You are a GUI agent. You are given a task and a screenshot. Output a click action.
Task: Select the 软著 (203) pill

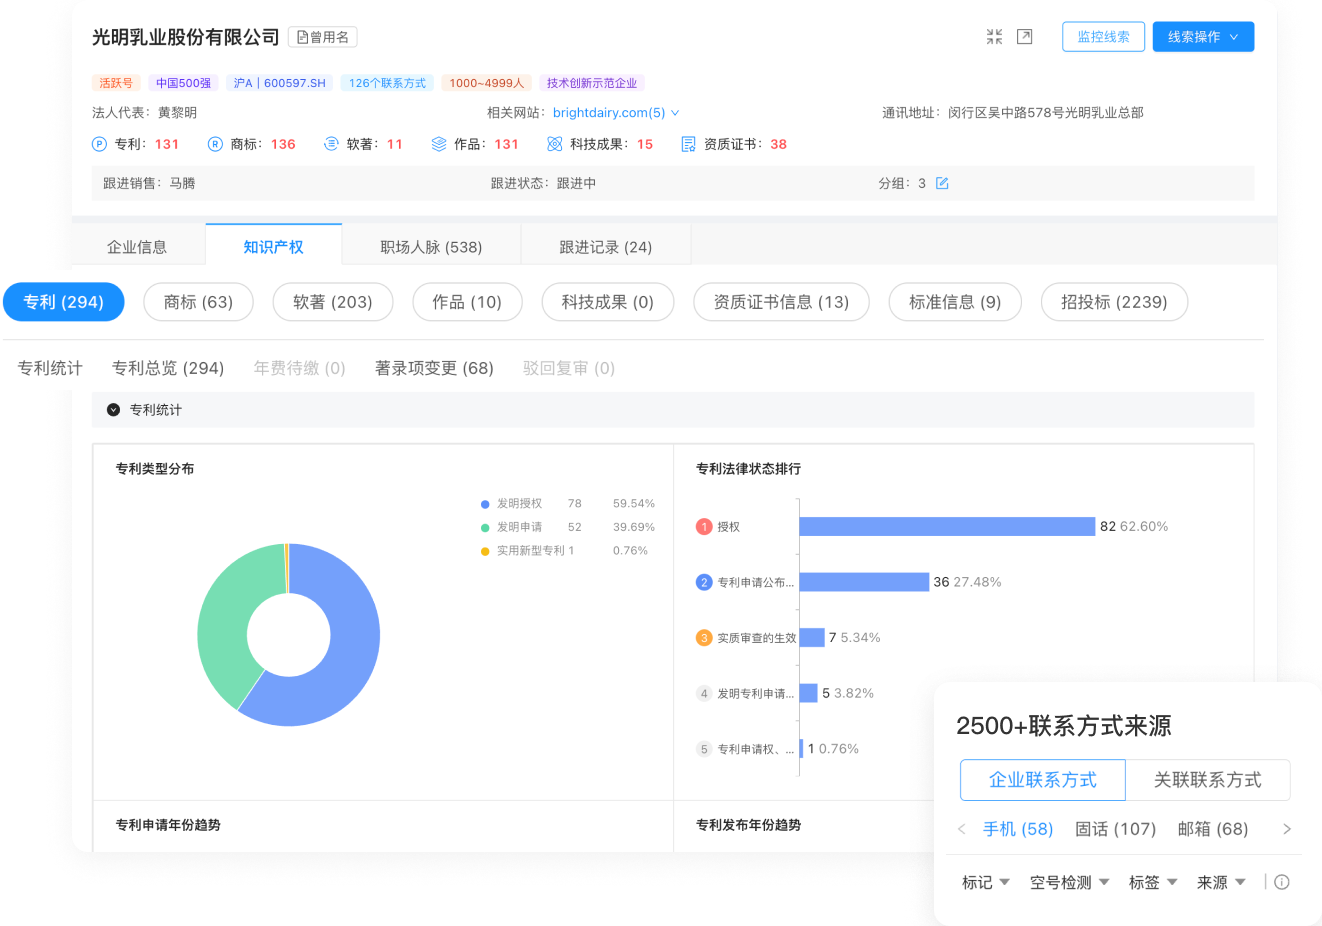333,302
